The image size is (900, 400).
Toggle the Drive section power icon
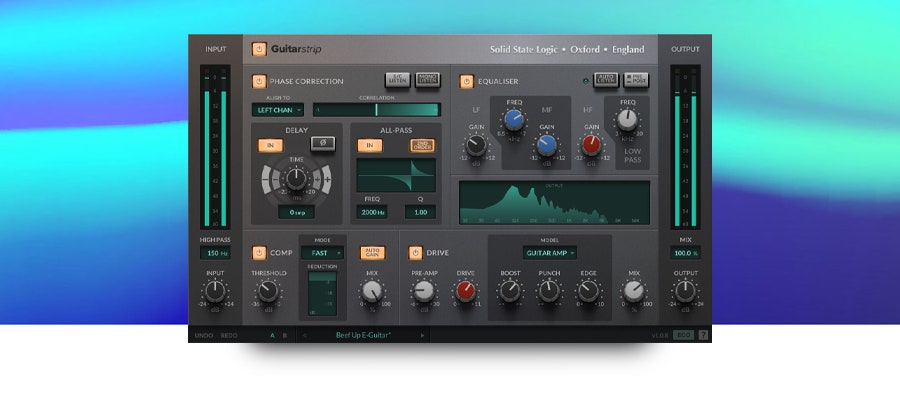(415, 253)
